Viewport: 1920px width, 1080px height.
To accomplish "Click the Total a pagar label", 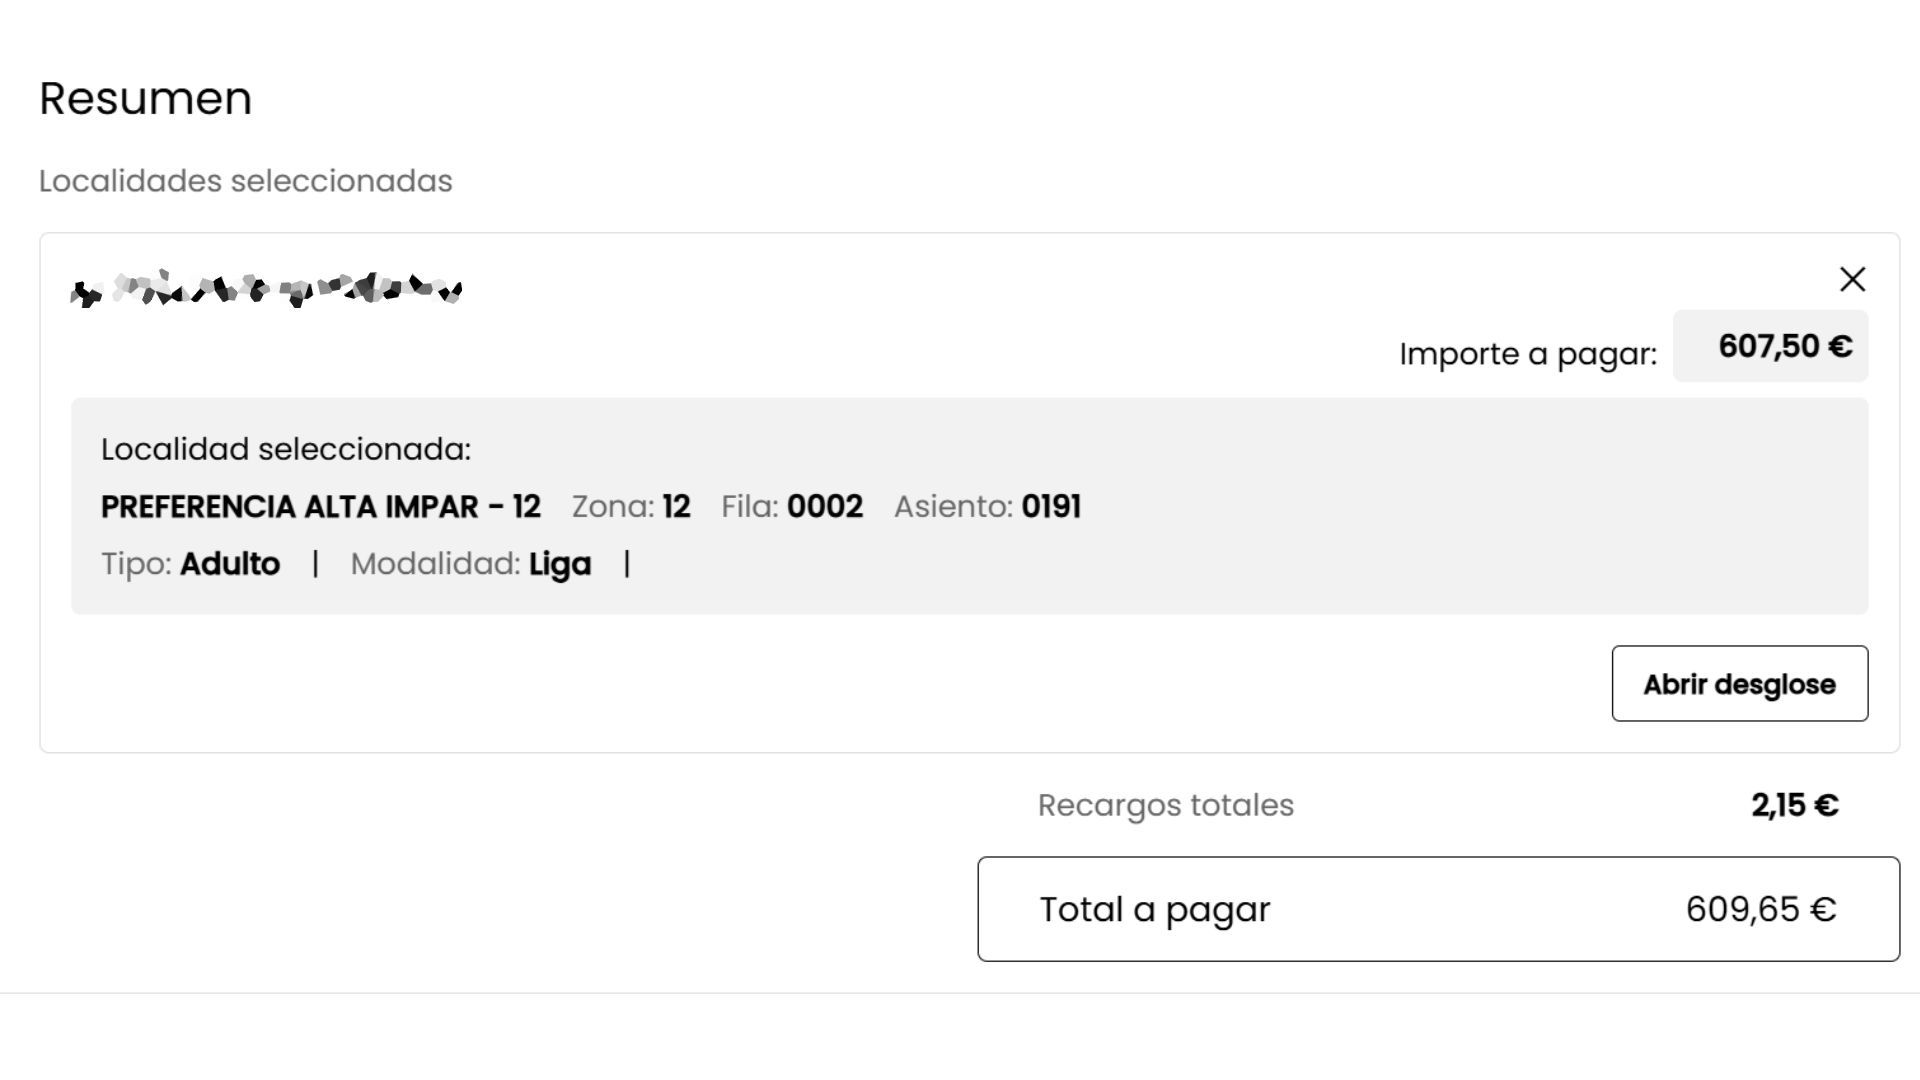I will pyautogui.click(x=1155, y=909).
